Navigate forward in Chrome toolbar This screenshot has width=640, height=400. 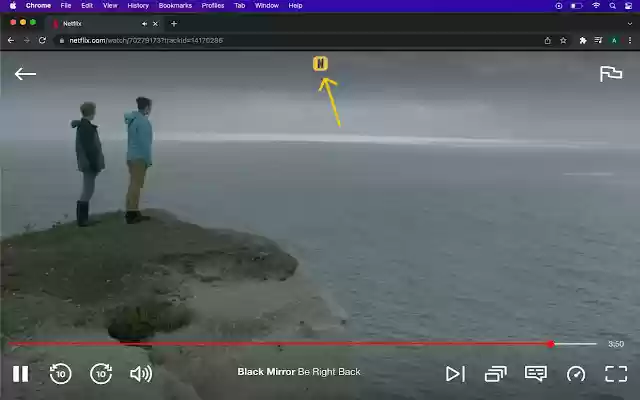27,40
